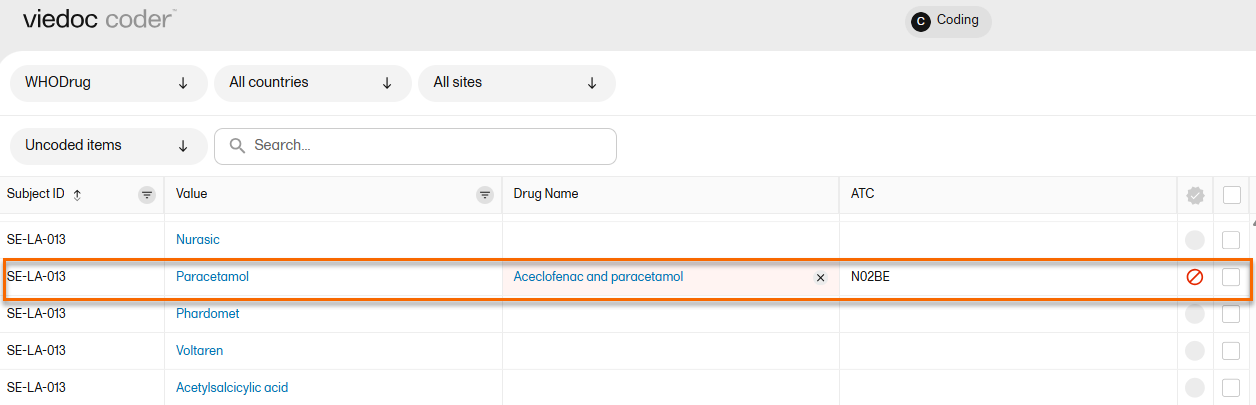Image resolution: width=1256 pixels, height=405 pixels.
Task: Click the approval status circle for Nurasic
Action: pos(1194,240)
